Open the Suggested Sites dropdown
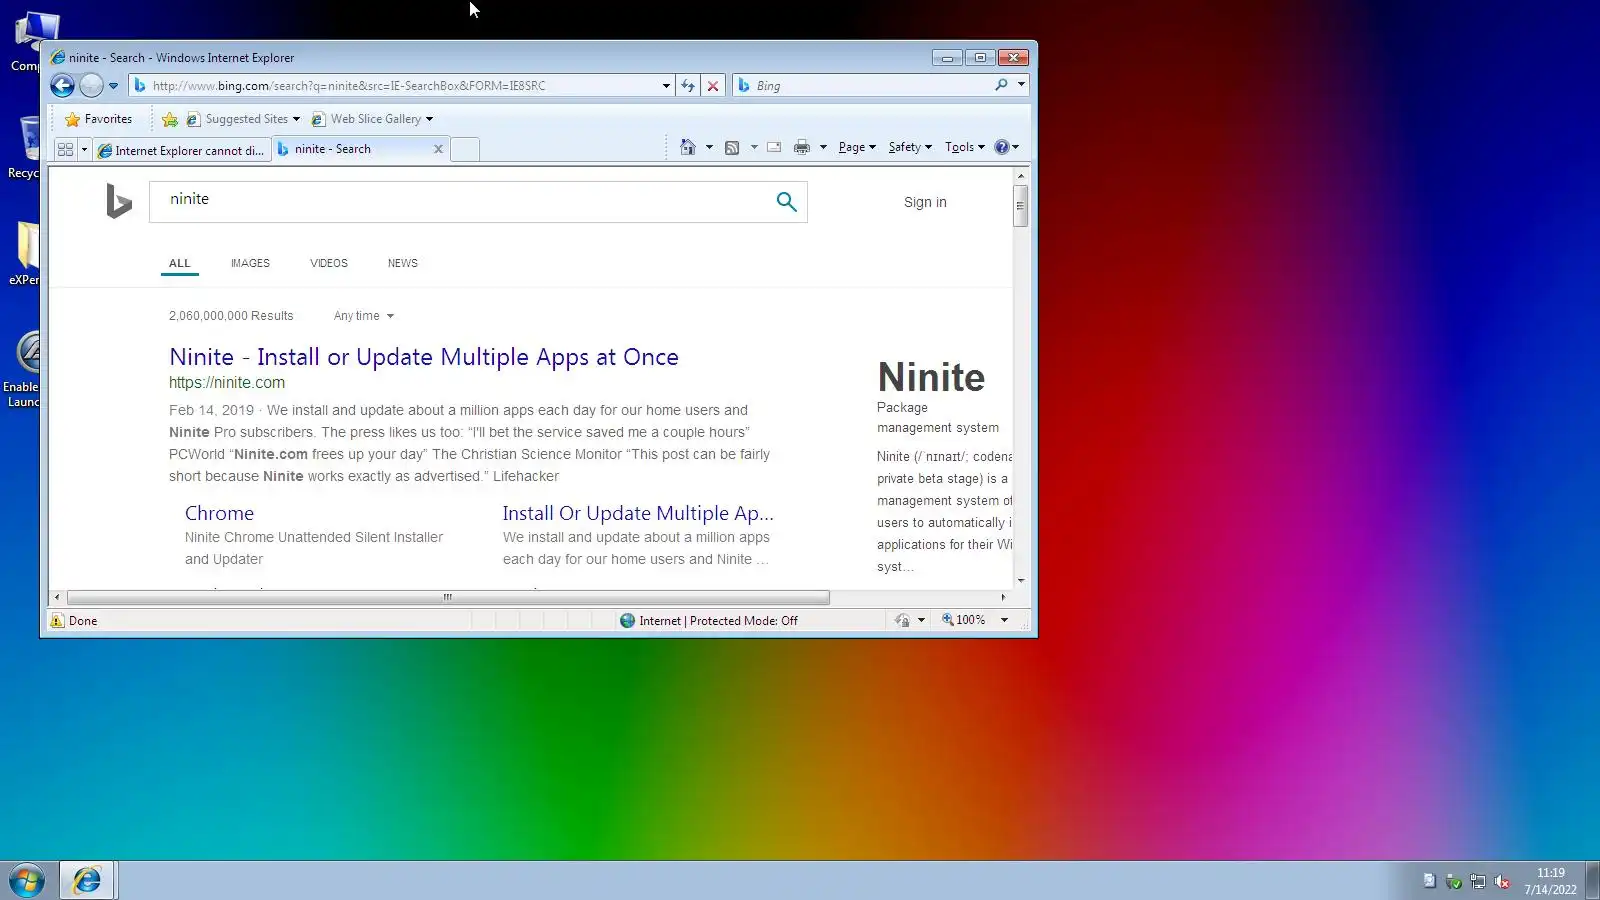This screenshot has width=1600, height=900. 243,119
